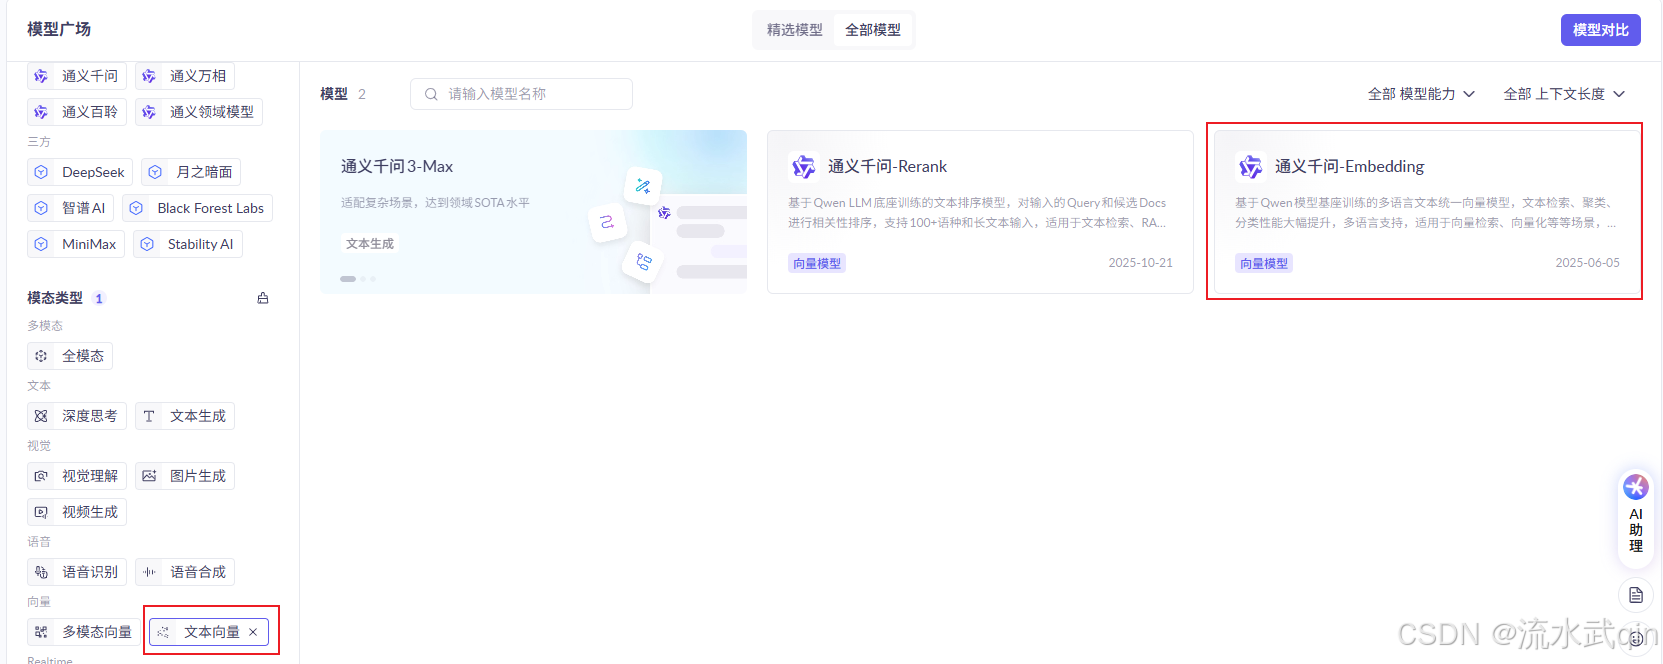Click the 通义千问-Rerank logo icon
Screen dimensions: 1663x664
(803, 166)
